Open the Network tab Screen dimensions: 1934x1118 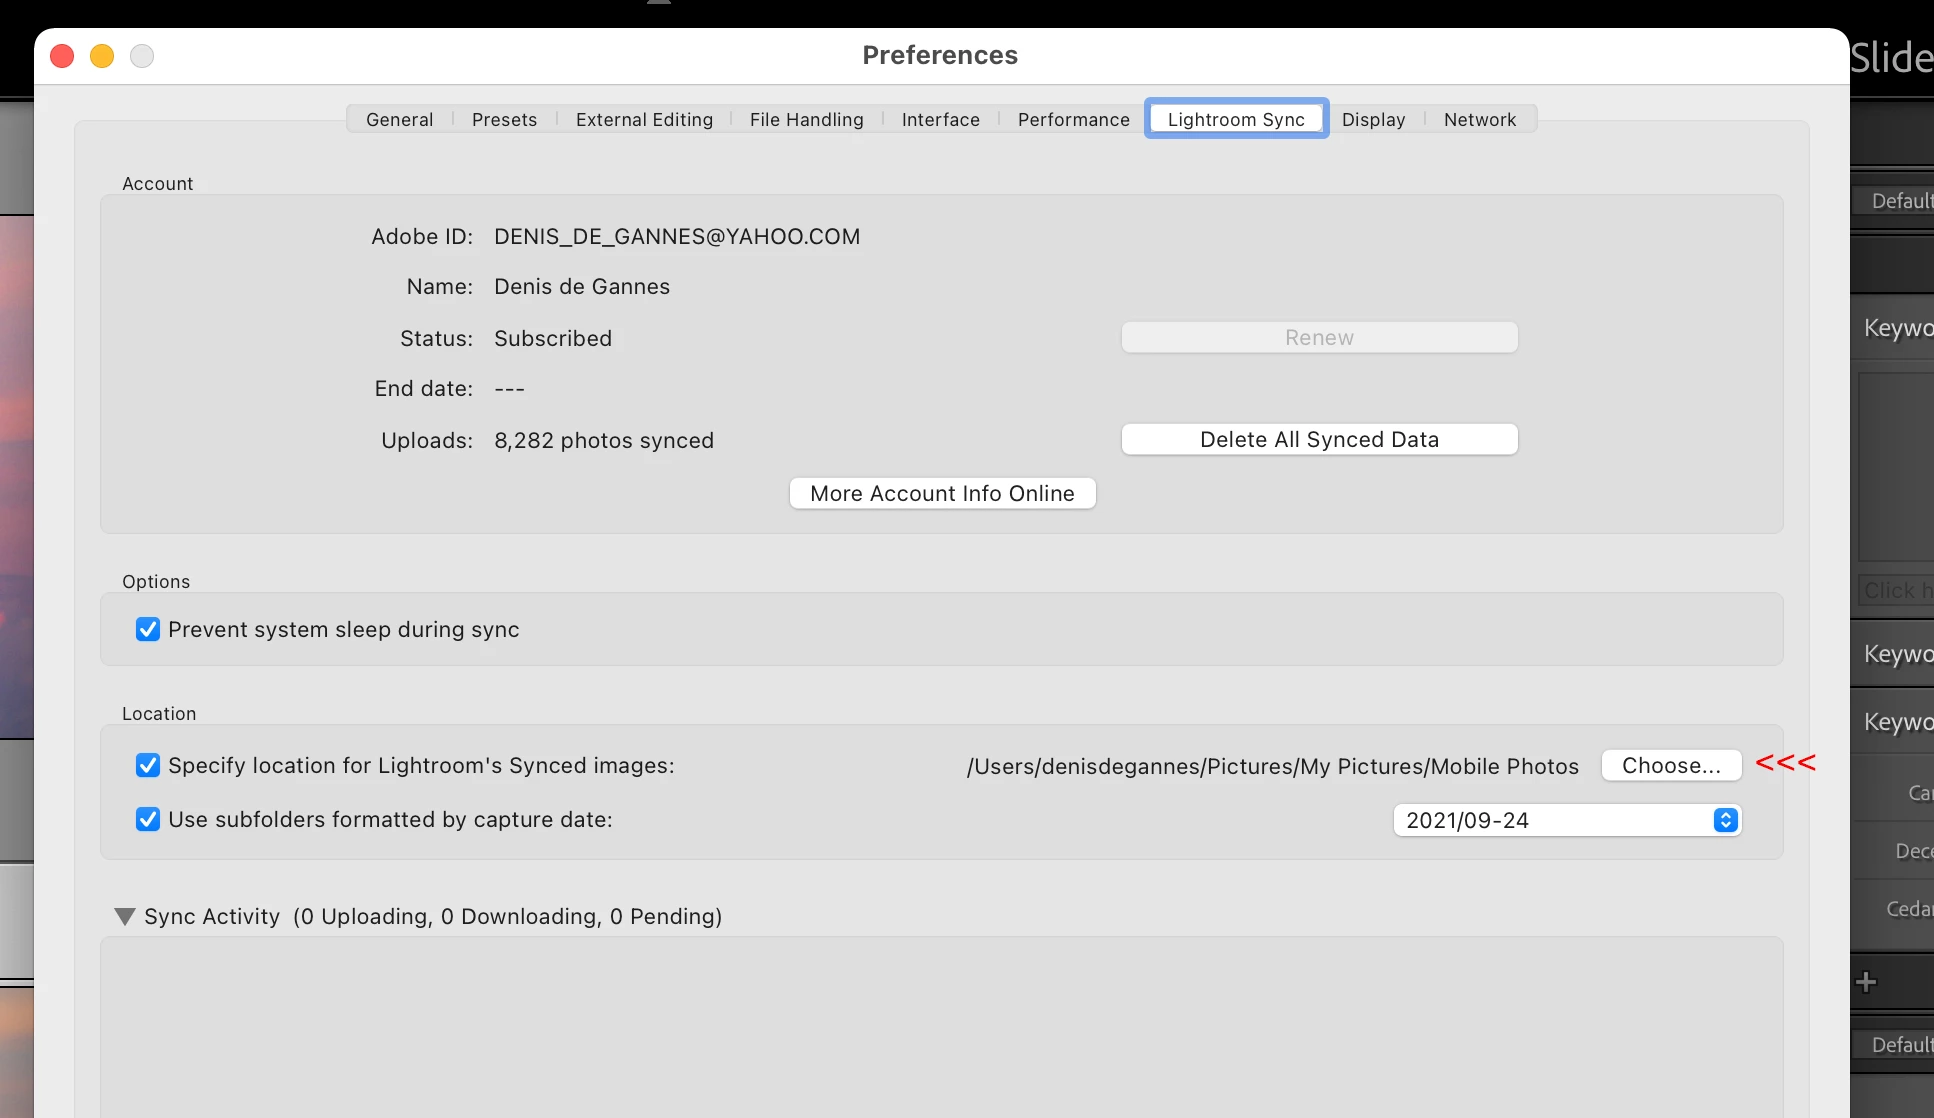click(1479, 120)
